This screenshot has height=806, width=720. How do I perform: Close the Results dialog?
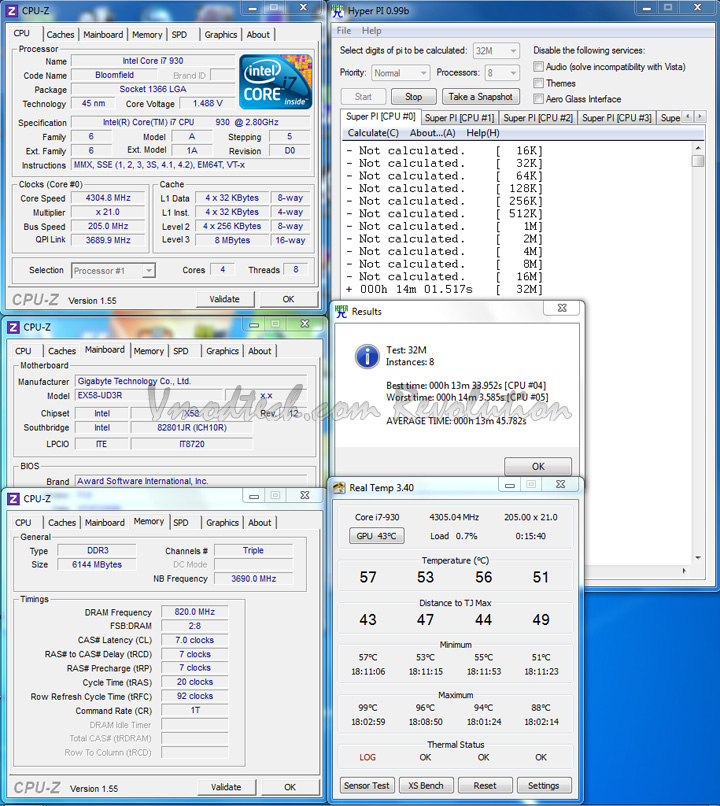pyautogui.click(x=562, y=308)
